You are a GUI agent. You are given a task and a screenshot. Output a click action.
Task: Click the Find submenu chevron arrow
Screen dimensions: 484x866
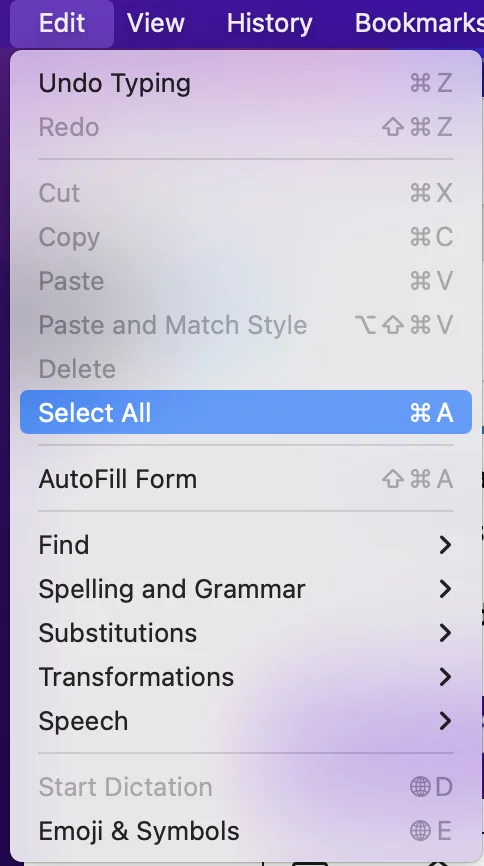(445, 545)
